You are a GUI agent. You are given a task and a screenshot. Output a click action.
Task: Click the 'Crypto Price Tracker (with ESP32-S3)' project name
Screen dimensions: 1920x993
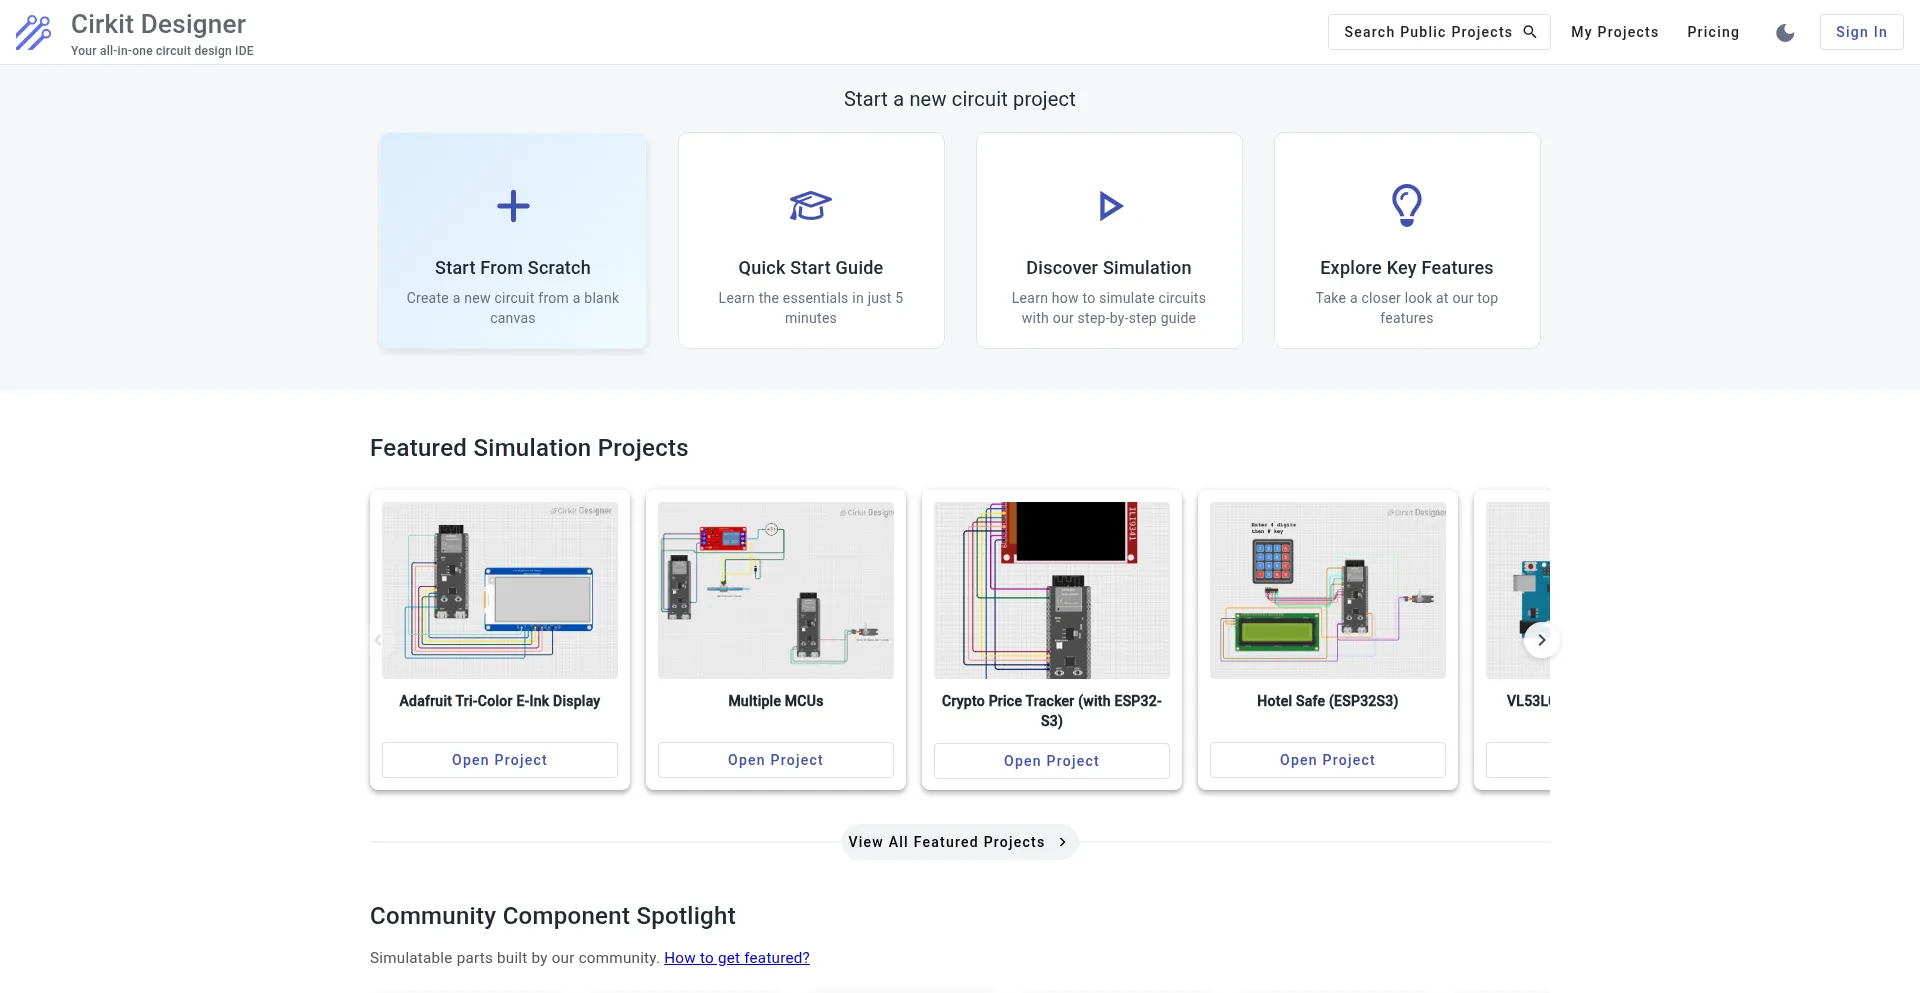[1052, 711]
